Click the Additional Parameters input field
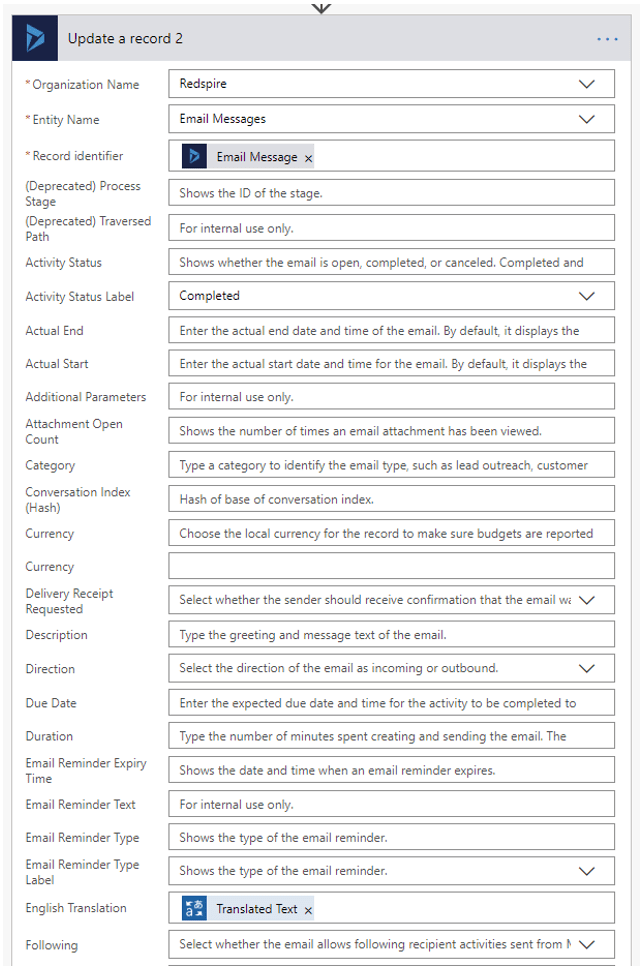The width and height of the screenshot is (643, 975). pos(391,397)
